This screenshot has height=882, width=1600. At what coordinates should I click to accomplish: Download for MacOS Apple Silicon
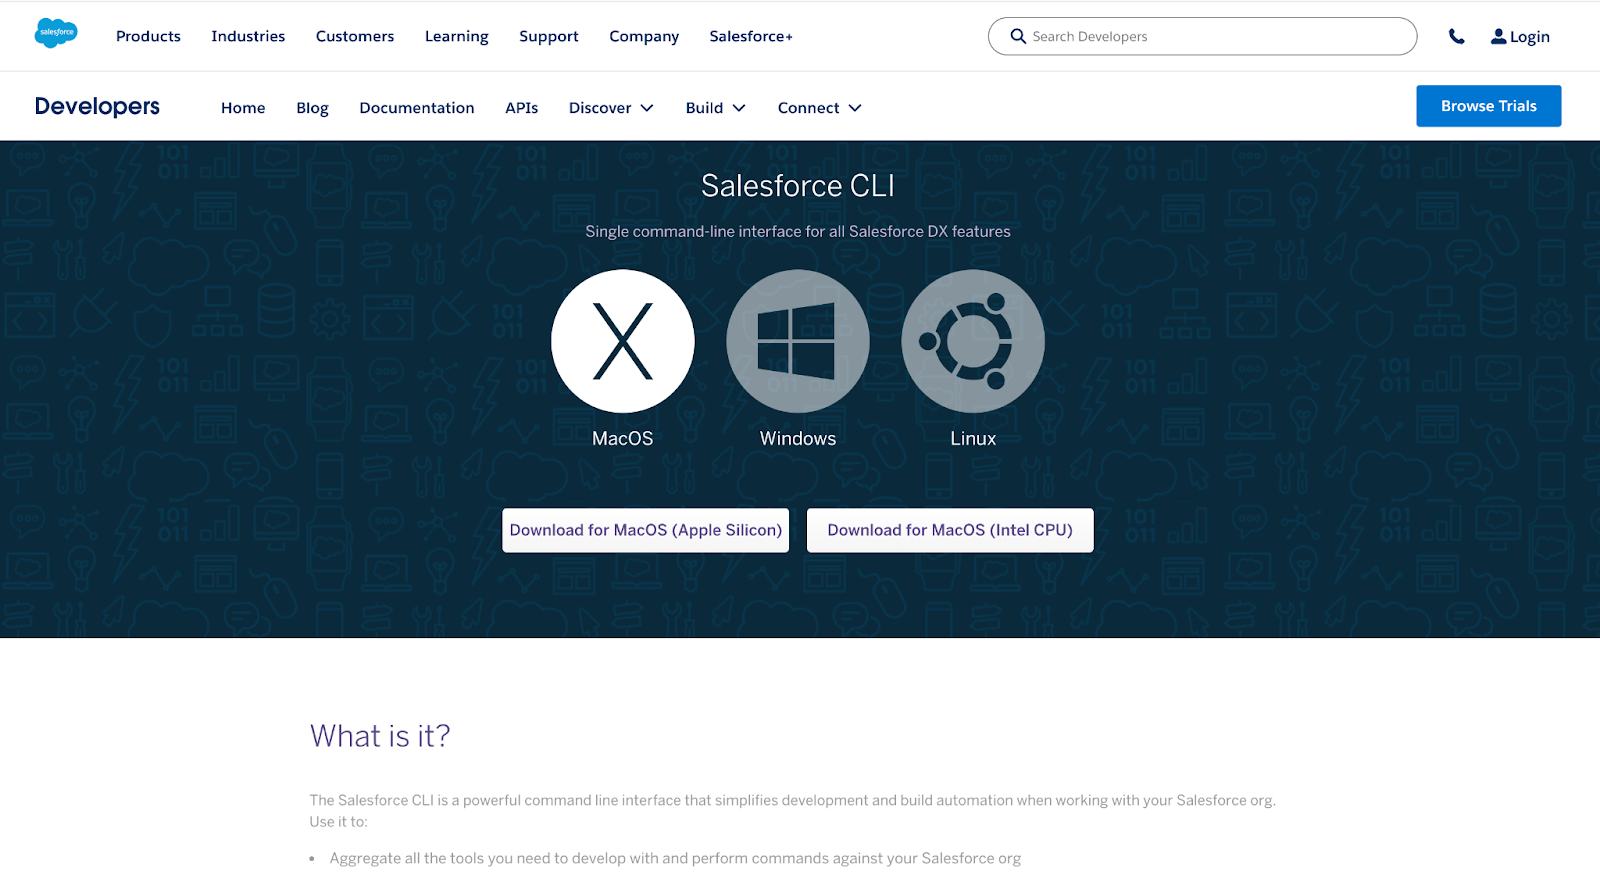(646, 530)
